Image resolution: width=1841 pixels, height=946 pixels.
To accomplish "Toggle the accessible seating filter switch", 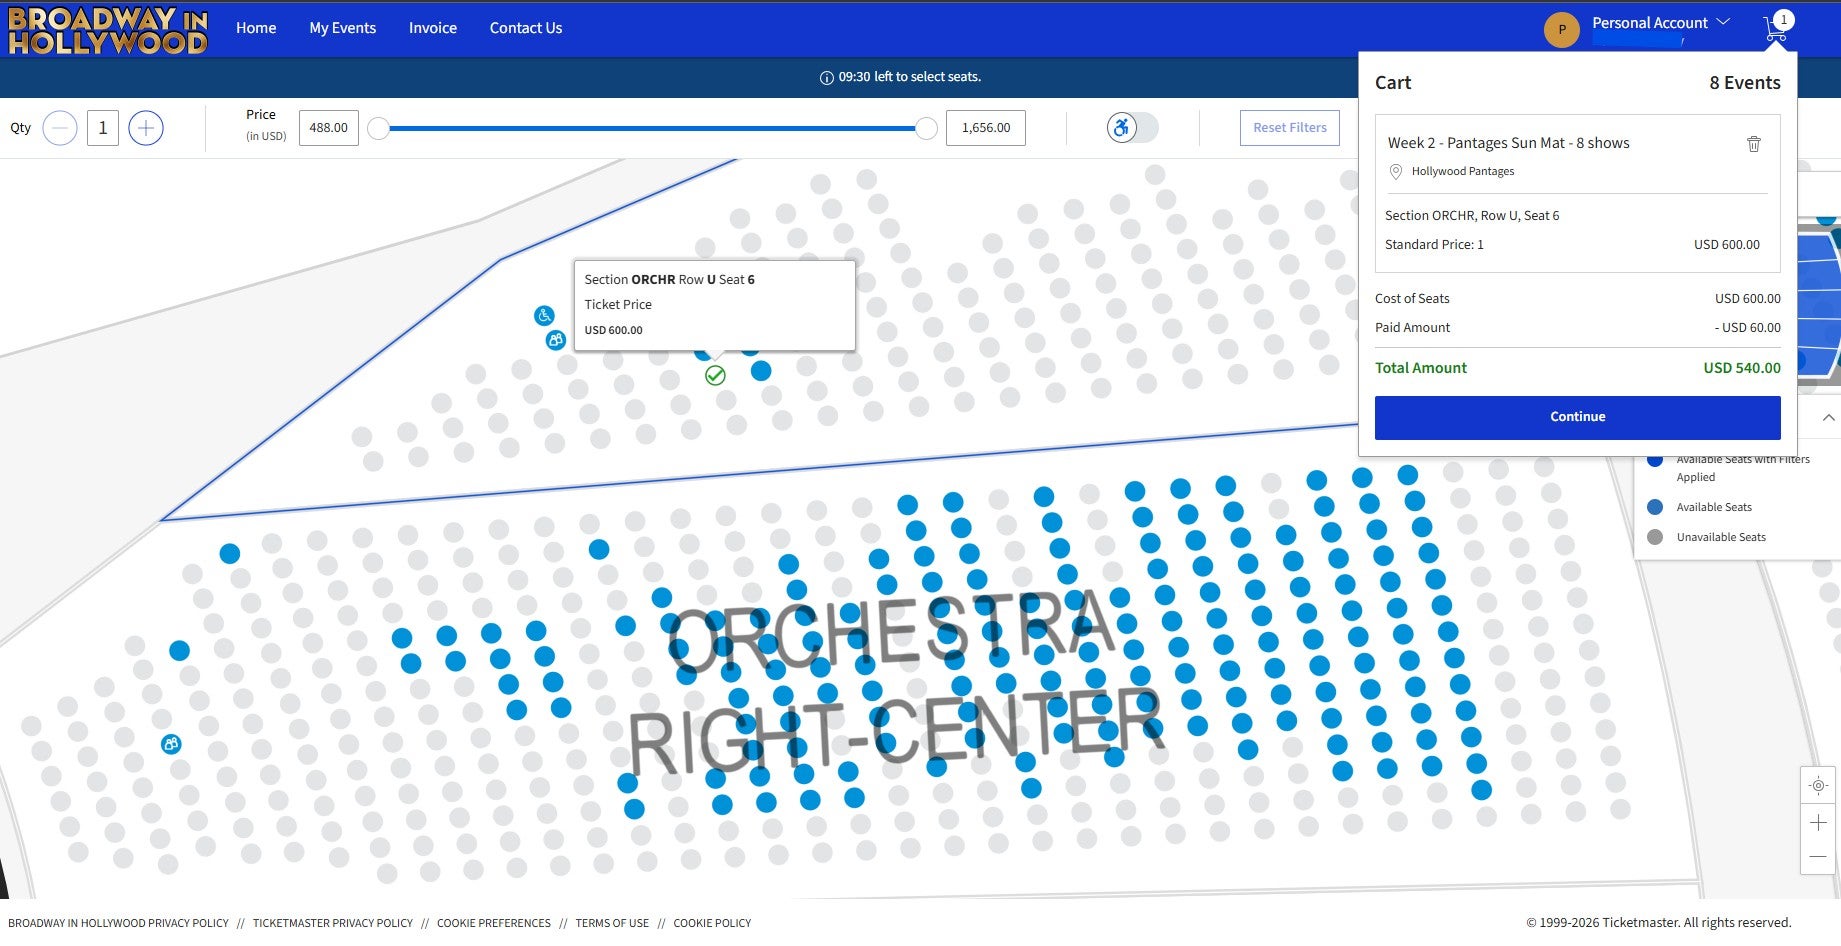I will pos(1132,128).
